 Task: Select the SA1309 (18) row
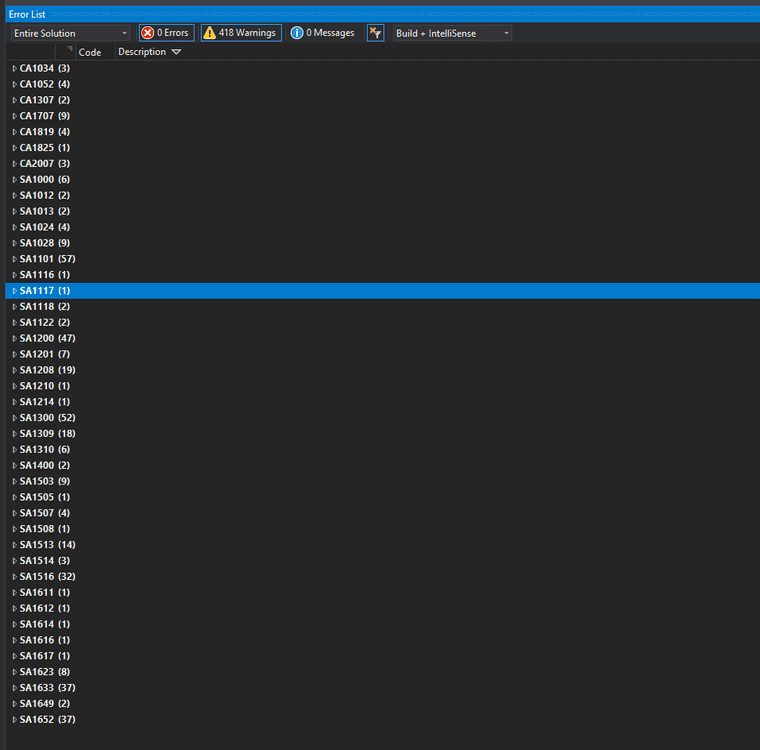tap(382, 433)
